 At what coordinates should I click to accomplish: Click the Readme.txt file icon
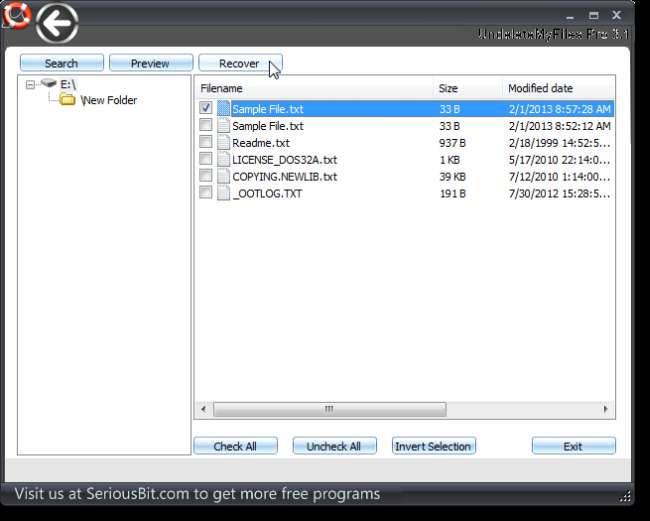pyautogui.click(x=223, y=143)
